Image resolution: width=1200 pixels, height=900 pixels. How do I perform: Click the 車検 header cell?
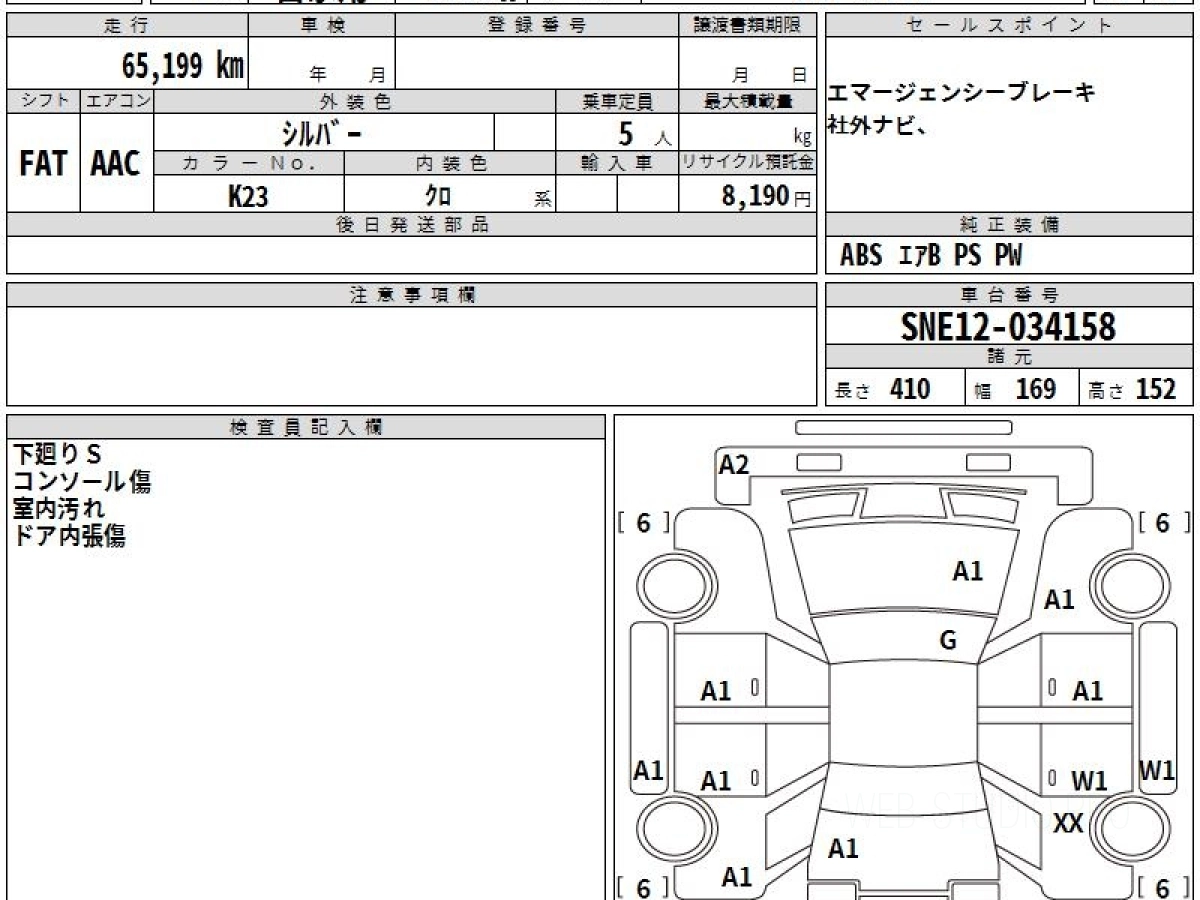[322, 26]
